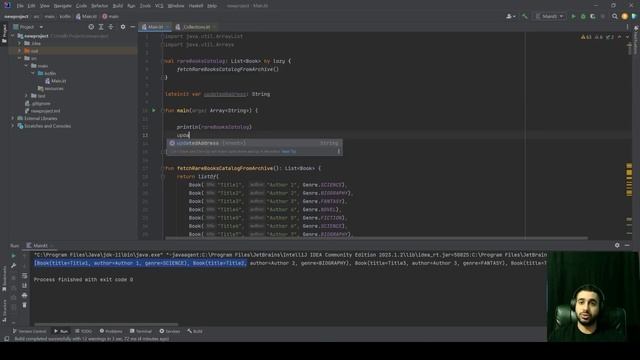
Task: Start debugging with the bug icon
Action: pyautogui.click(x=583, y=16)
